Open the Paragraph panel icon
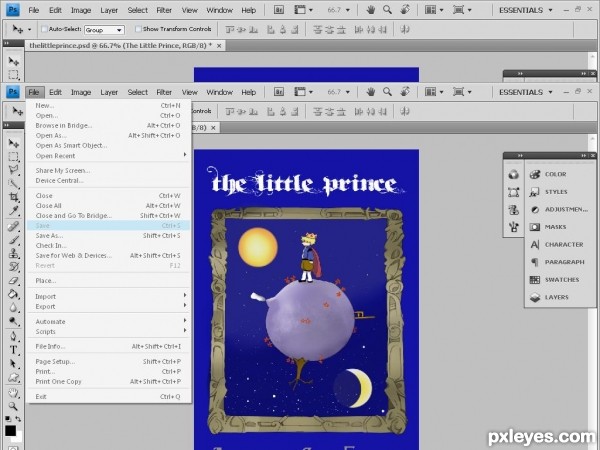 [x=535, y=262]
